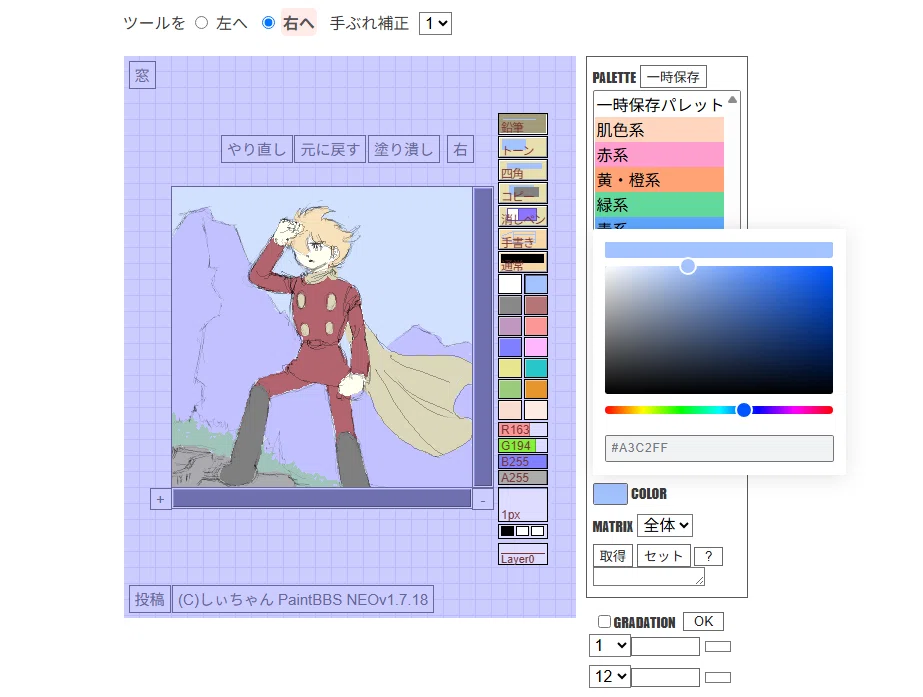This screenshot has height=697, width=923.
Task: Select 赤系 in the palette list
Action: point(659,155)
